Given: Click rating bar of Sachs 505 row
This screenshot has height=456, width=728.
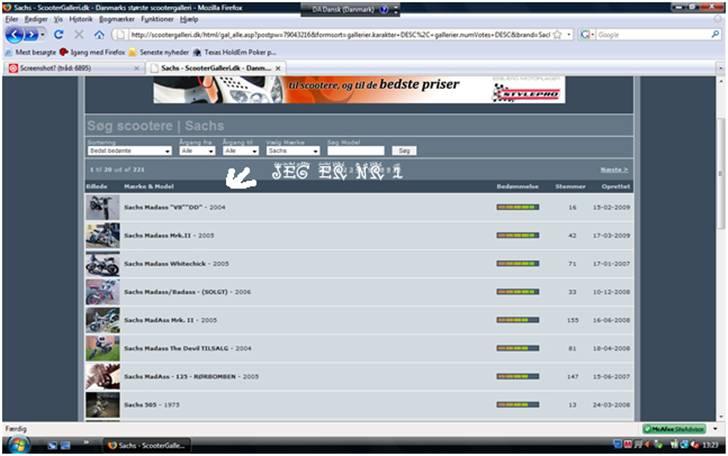Looking at the screenshot, I should point(517,404).
